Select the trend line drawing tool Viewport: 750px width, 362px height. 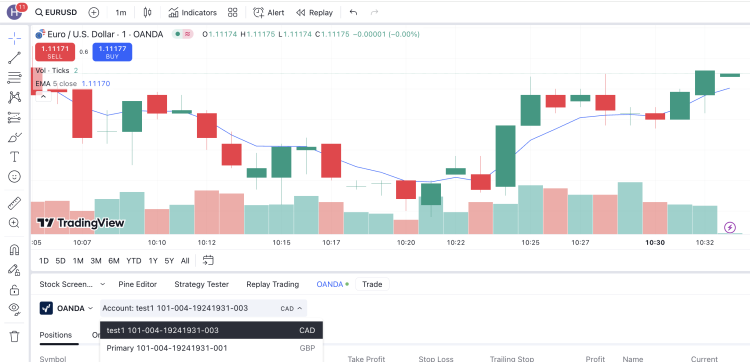click(14, 58)
